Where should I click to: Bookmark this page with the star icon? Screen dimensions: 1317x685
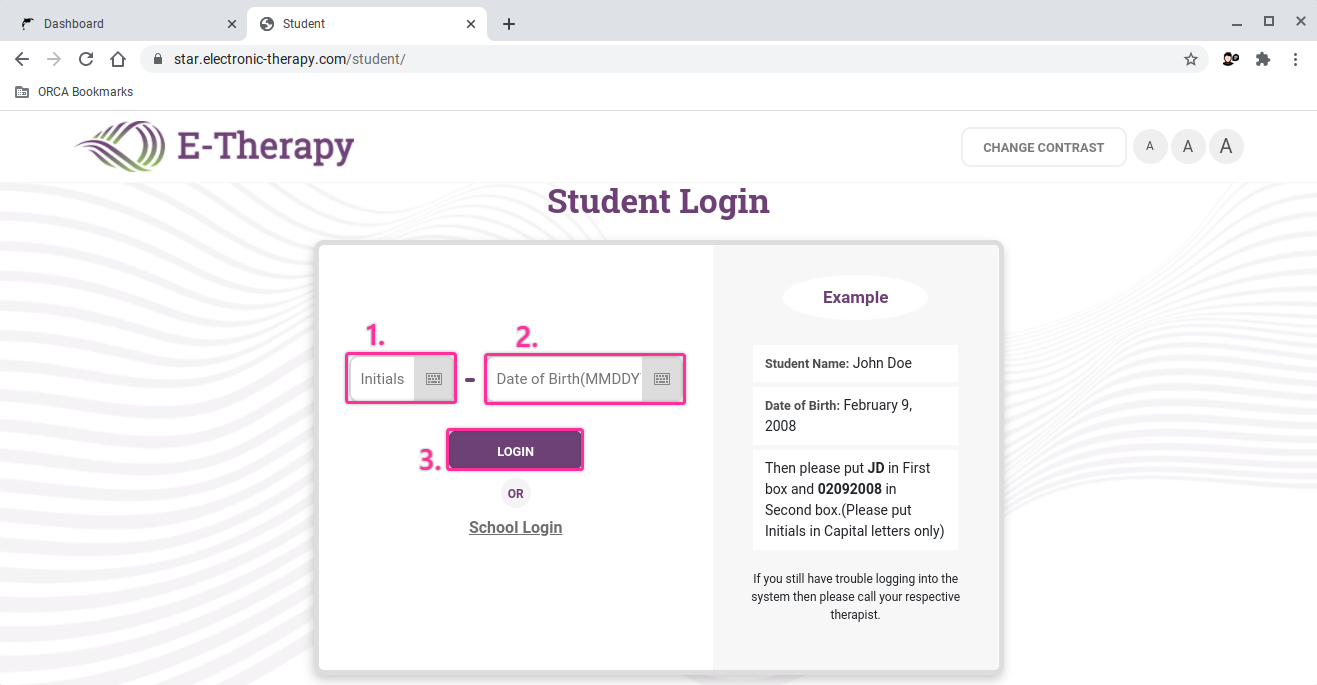pos(1191,59)
